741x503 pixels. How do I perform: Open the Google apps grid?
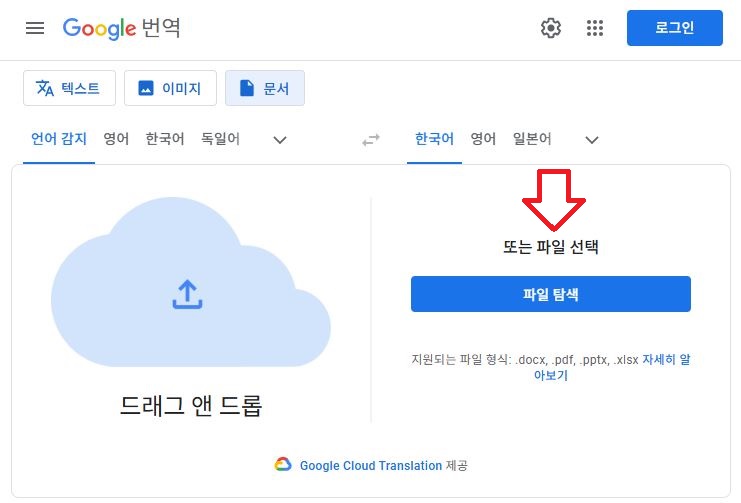tap(595, 28)
